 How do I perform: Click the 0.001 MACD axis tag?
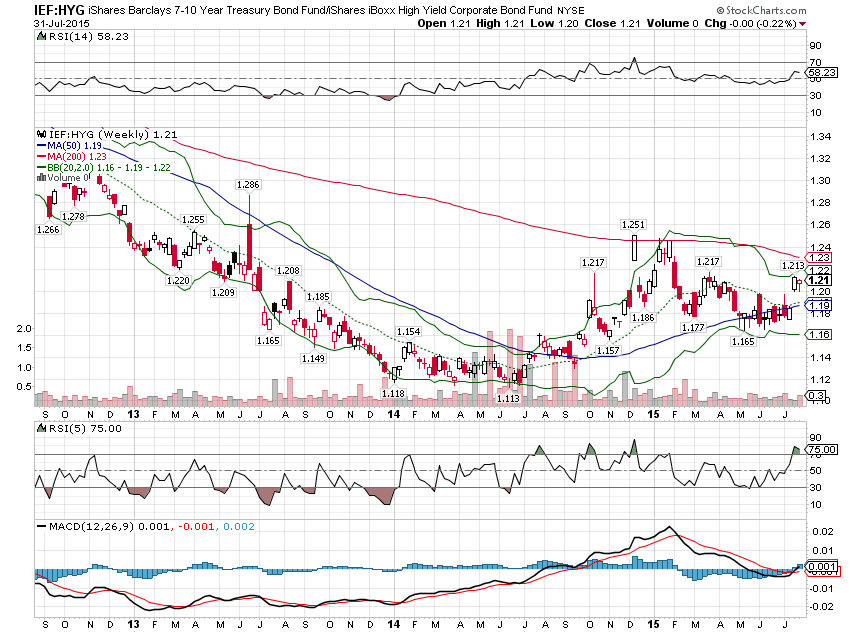pos(822,566)
